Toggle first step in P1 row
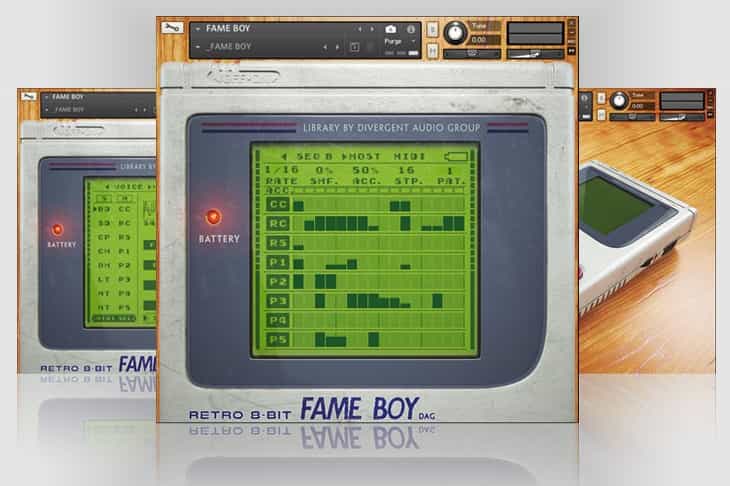 pos(298,264)
